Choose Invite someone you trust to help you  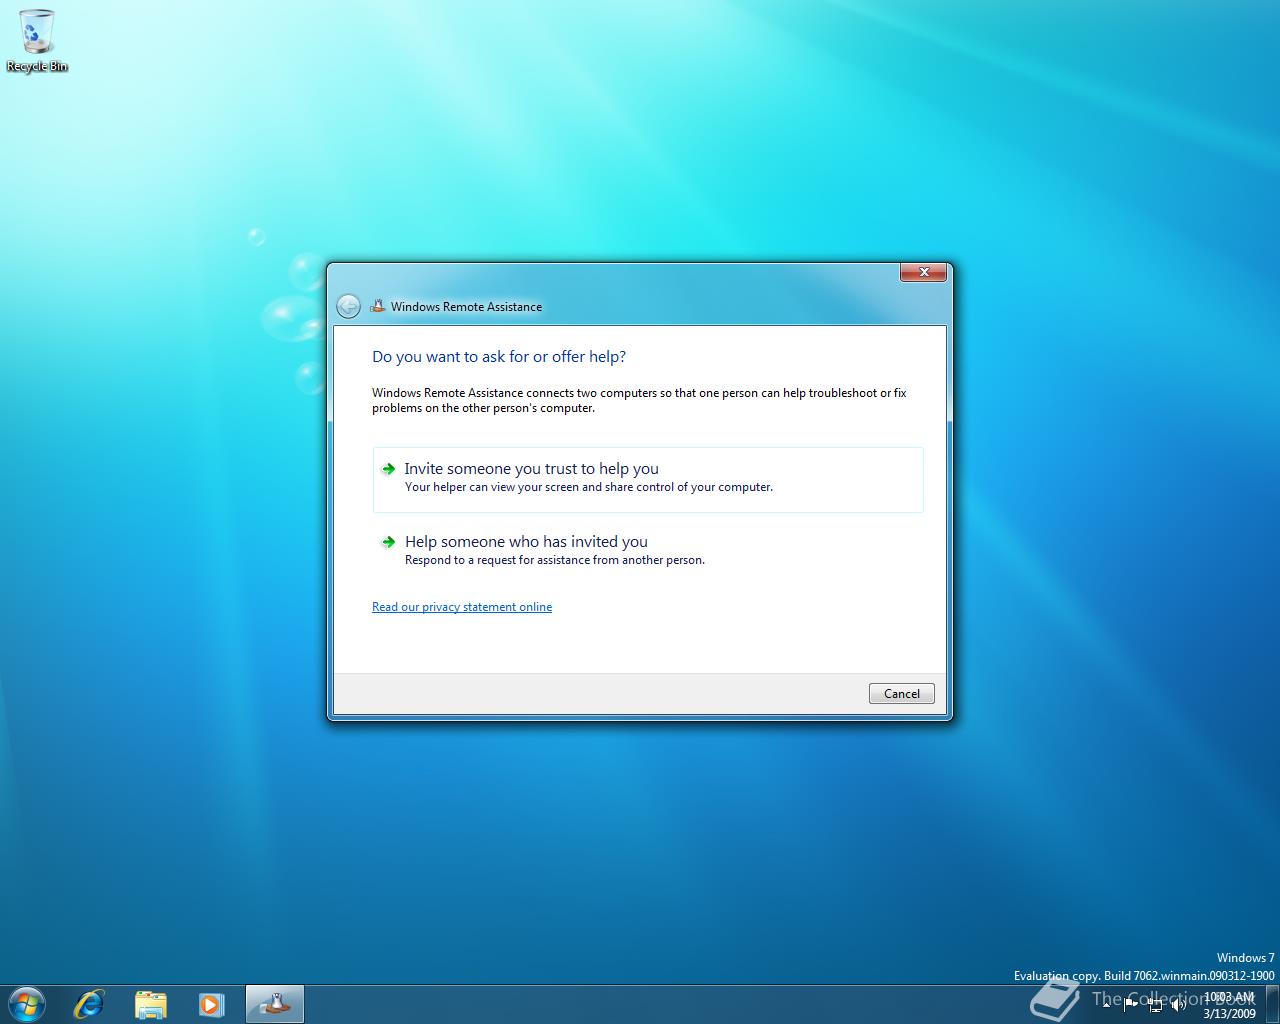pyautogui.click(x=648, y=479)
